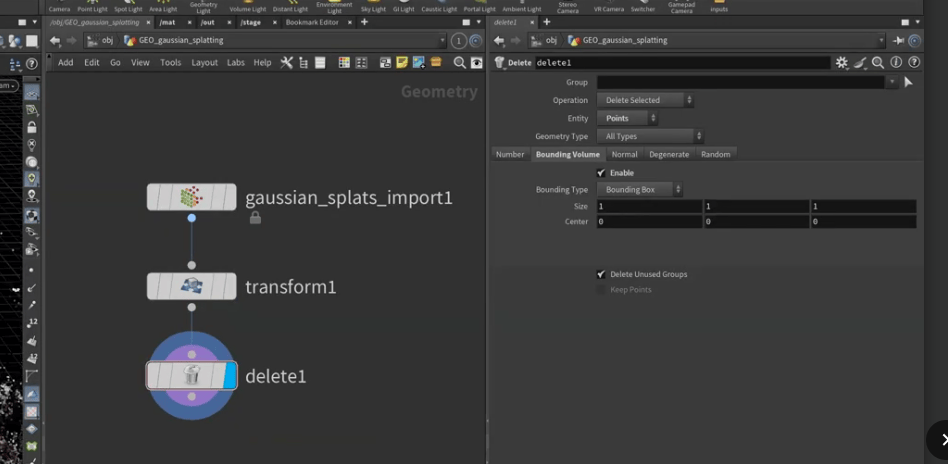Switch to the Degenerate tab
948x464 pixels.
[668, 154]
